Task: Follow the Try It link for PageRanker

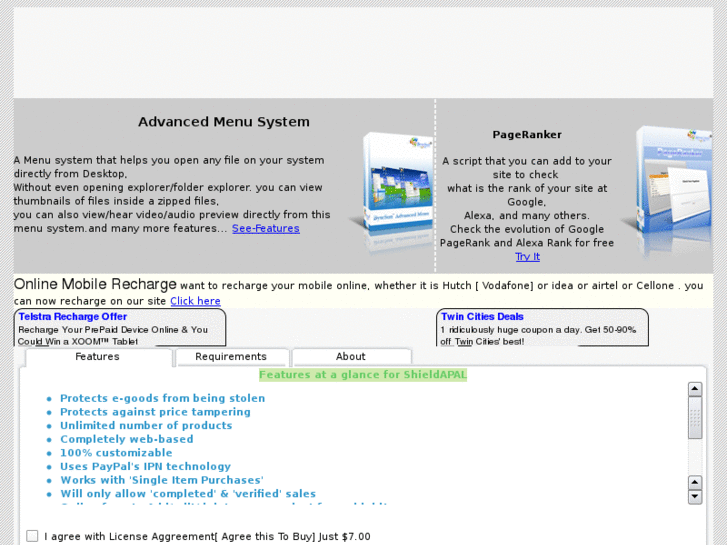Action: pyautogui.click(x=528, y=256)
